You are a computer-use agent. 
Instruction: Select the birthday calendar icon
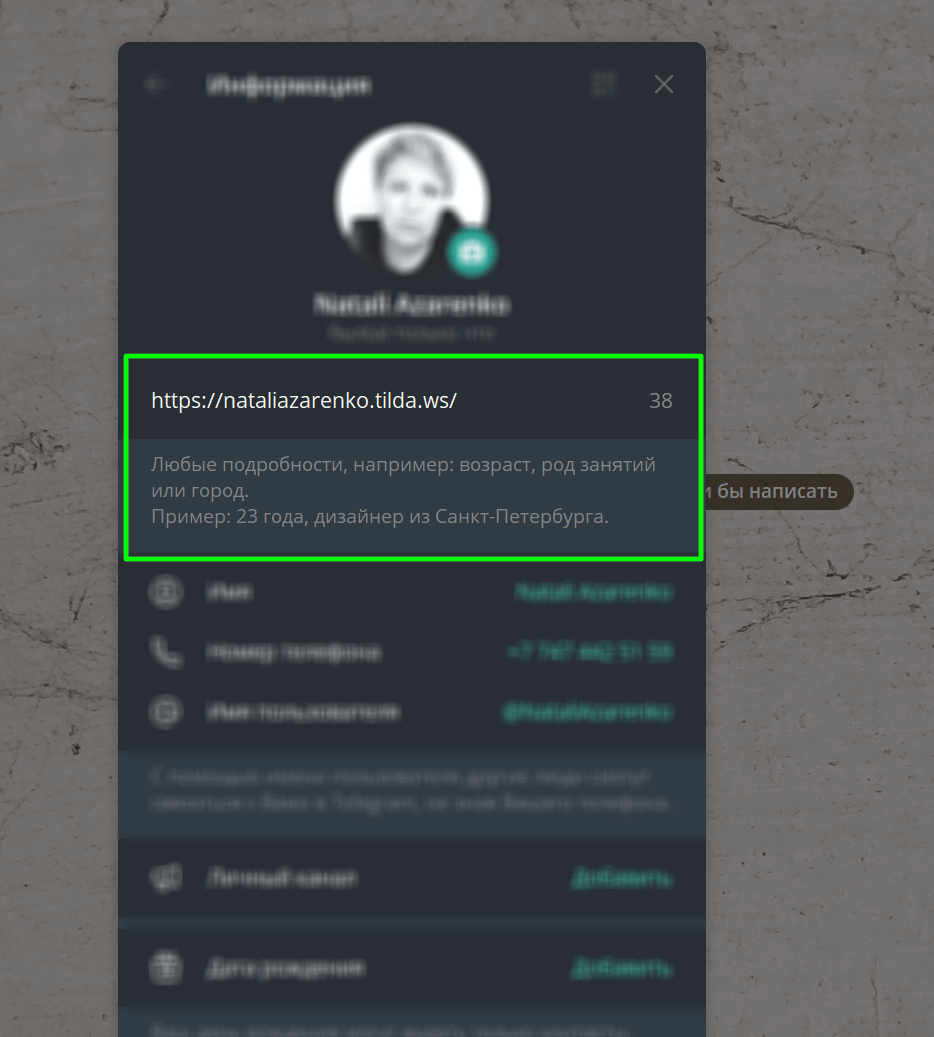(x=165, y=968)
